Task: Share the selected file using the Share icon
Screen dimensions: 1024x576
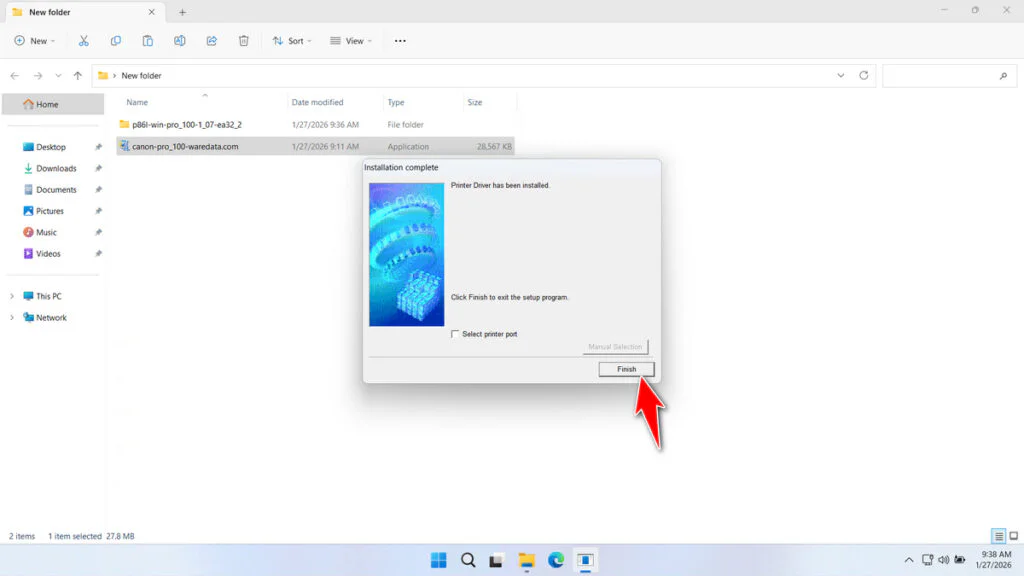Action: 211,40
